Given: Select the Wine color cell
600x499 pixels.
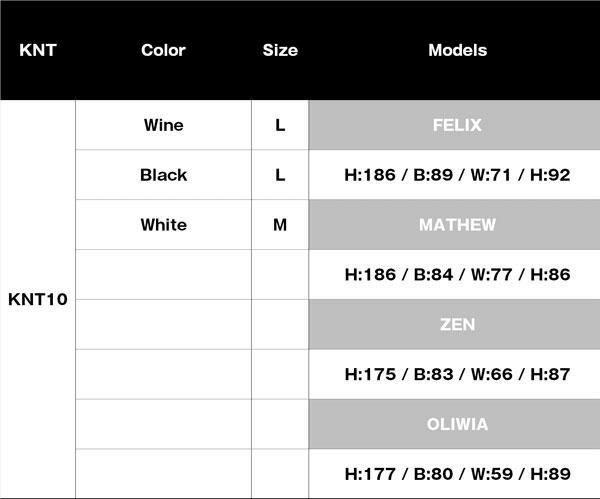Looking at the screenshot, I should point(163,125).
